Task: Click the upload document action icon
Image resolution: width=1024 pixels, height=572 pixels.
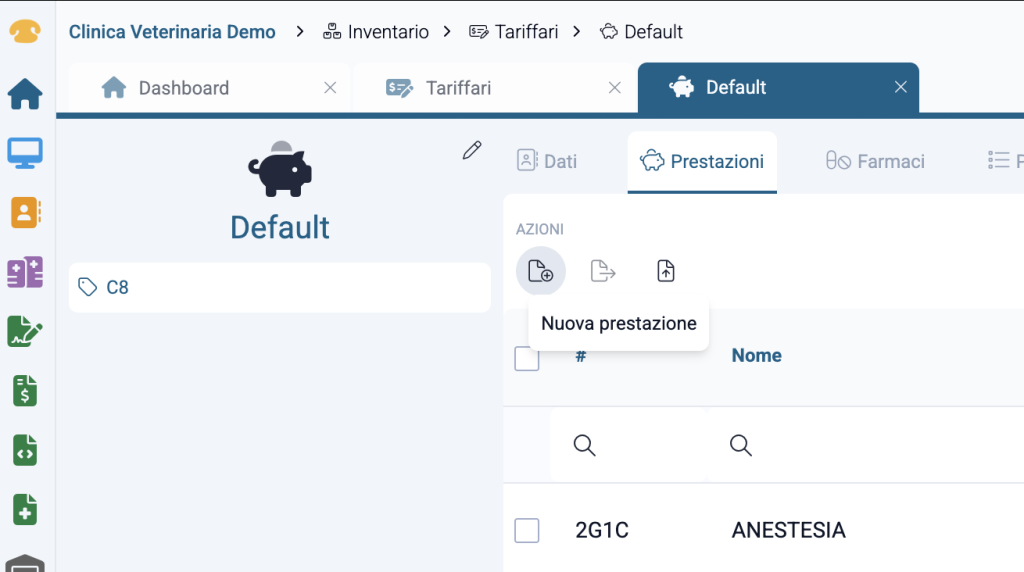Action: [666, 271]
